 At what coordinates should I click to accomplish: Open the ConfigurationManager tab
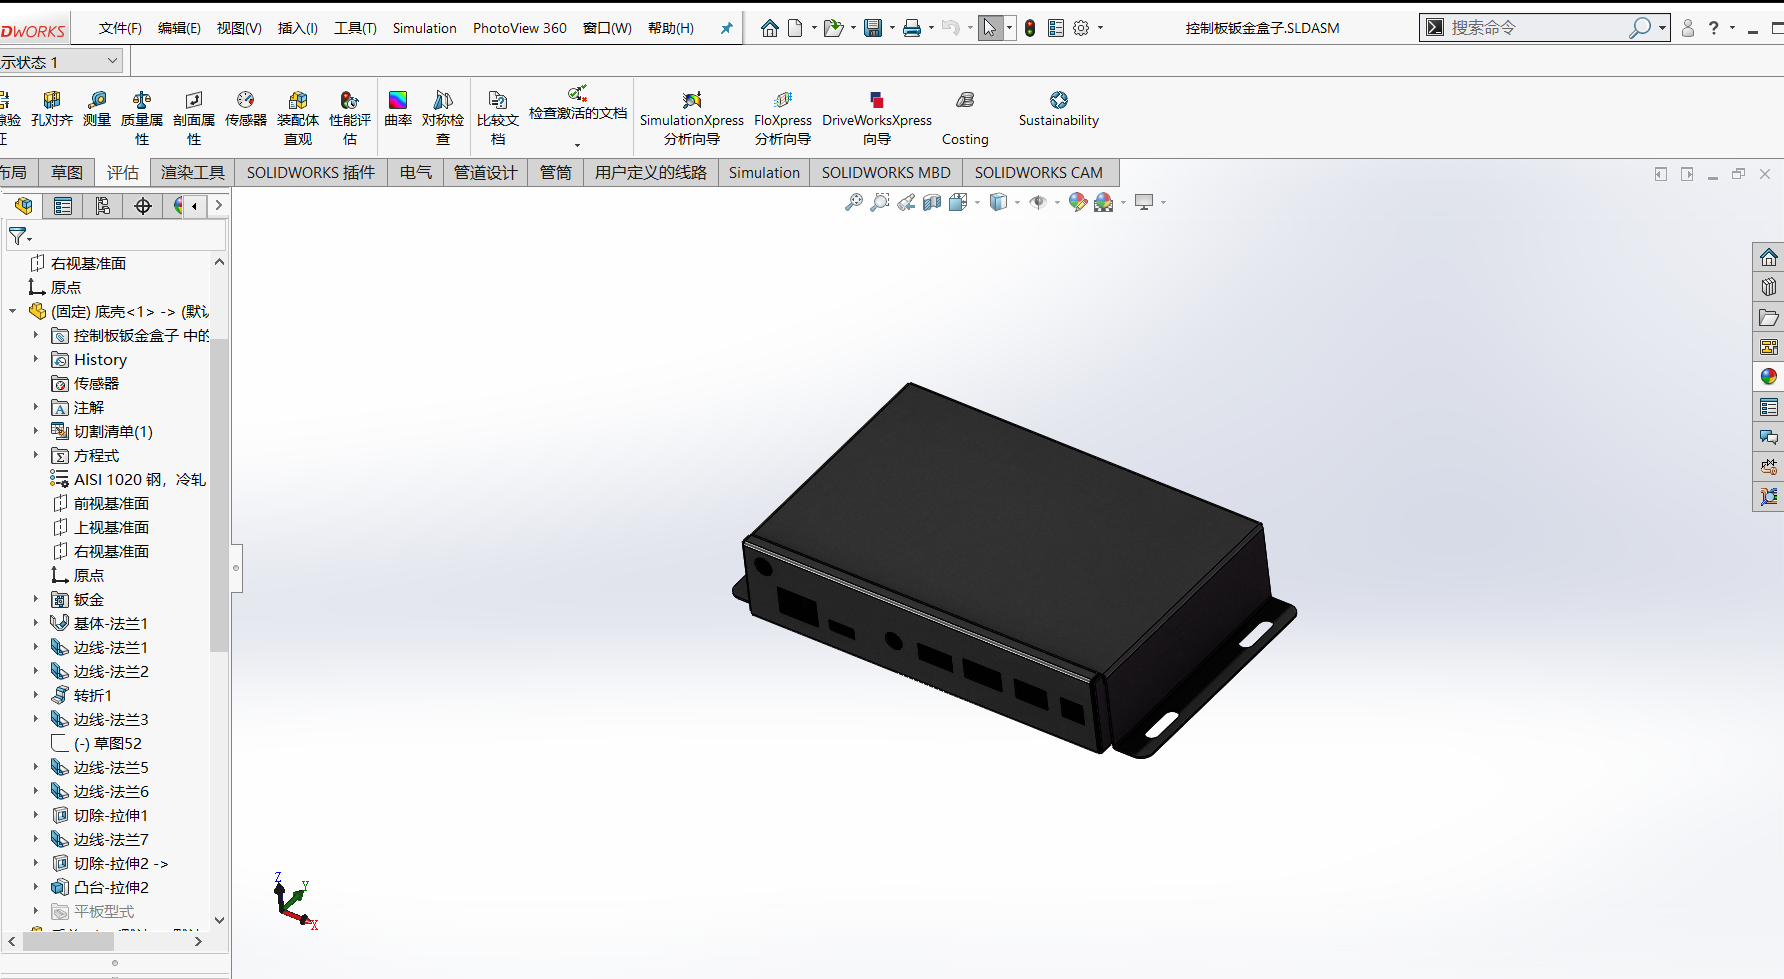103,206
